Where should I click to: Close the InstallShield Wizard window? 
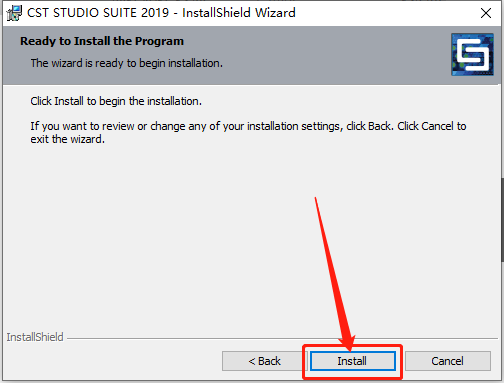(x=486, y=13)
